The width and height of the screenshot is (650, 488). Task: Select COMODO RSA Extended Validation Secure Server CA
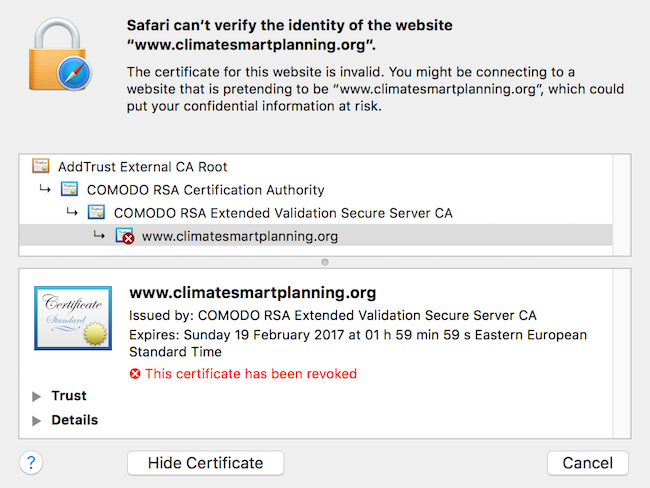click(x=283, y=213)
